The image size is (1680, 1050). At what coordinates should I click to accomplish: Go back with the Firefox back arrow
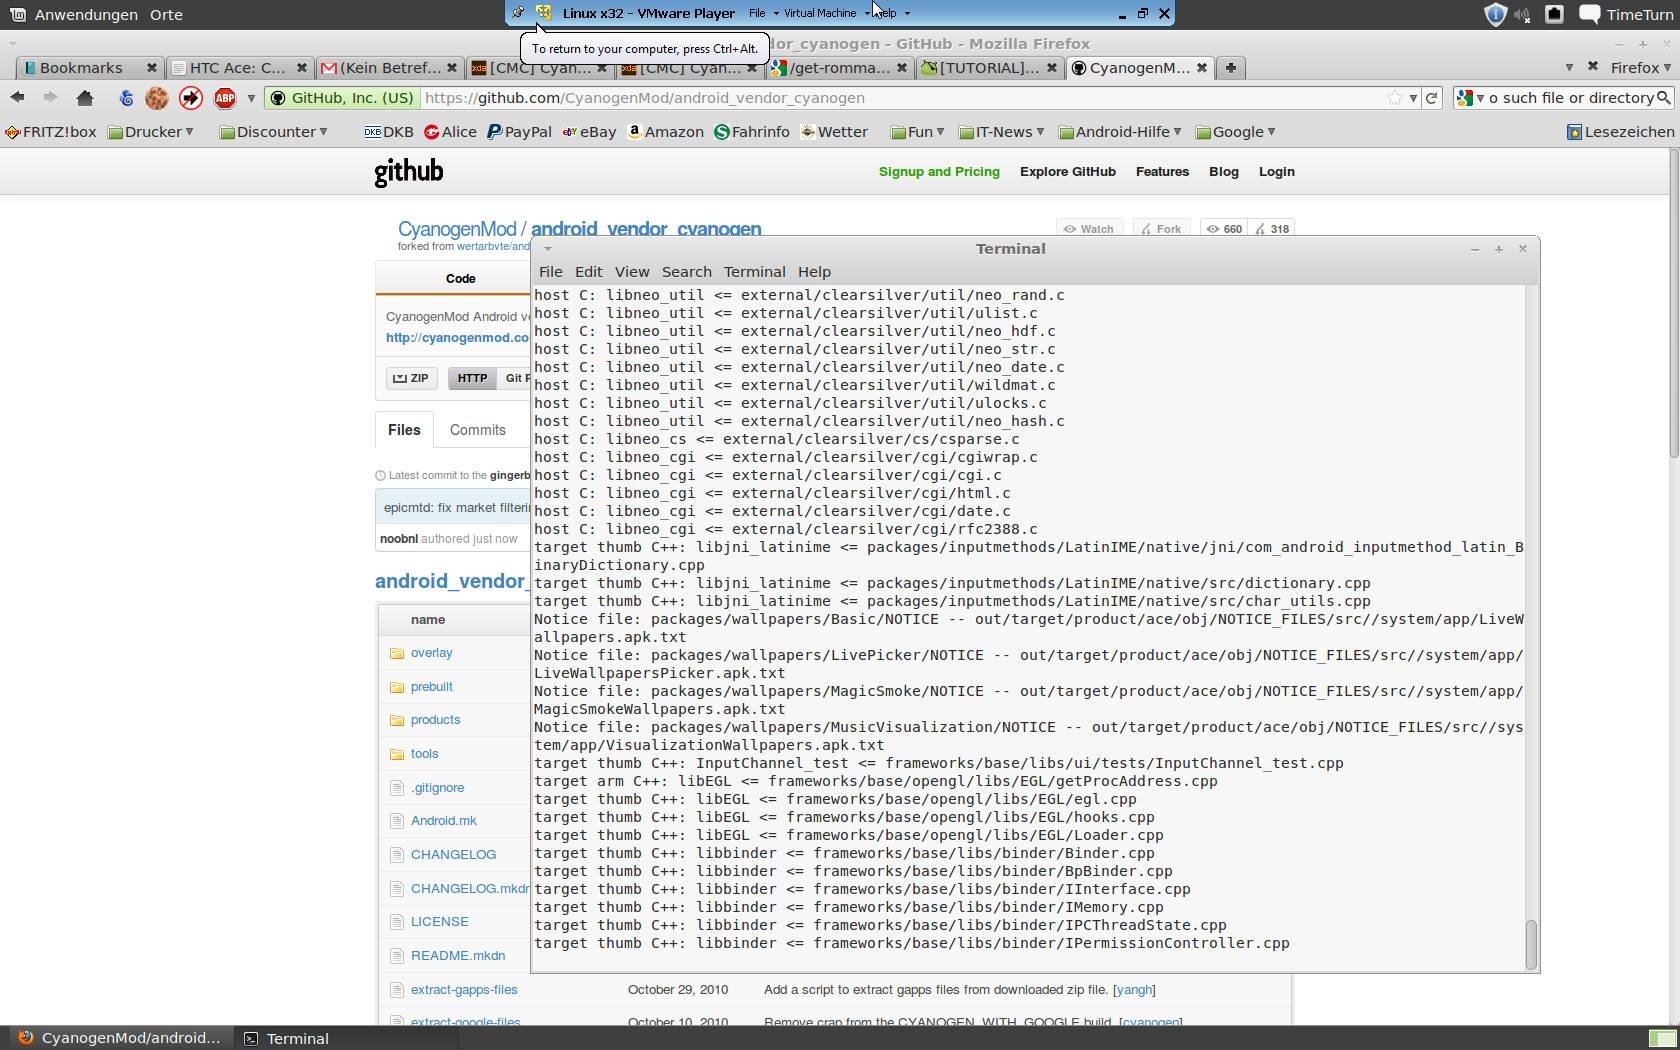coord(17,98)
